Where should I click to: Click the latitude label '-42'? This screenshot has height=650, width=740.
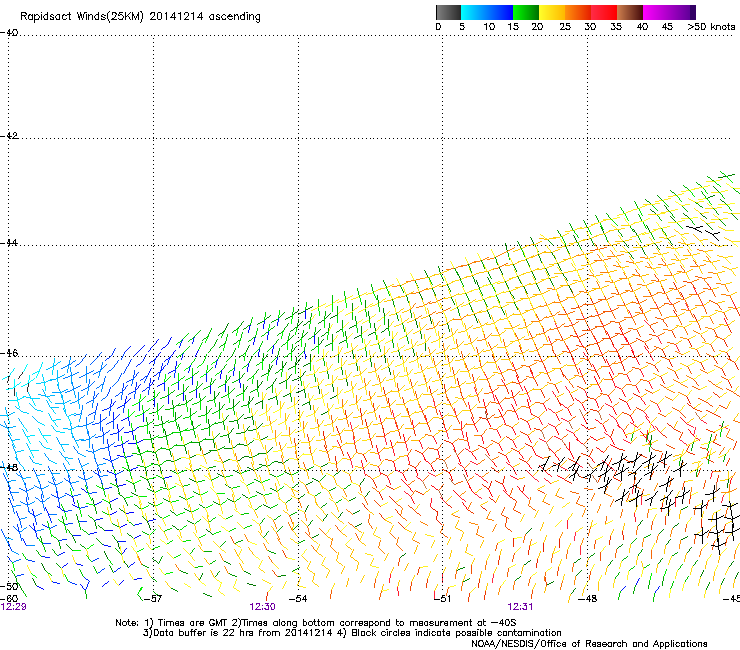[x=9, y=136]
